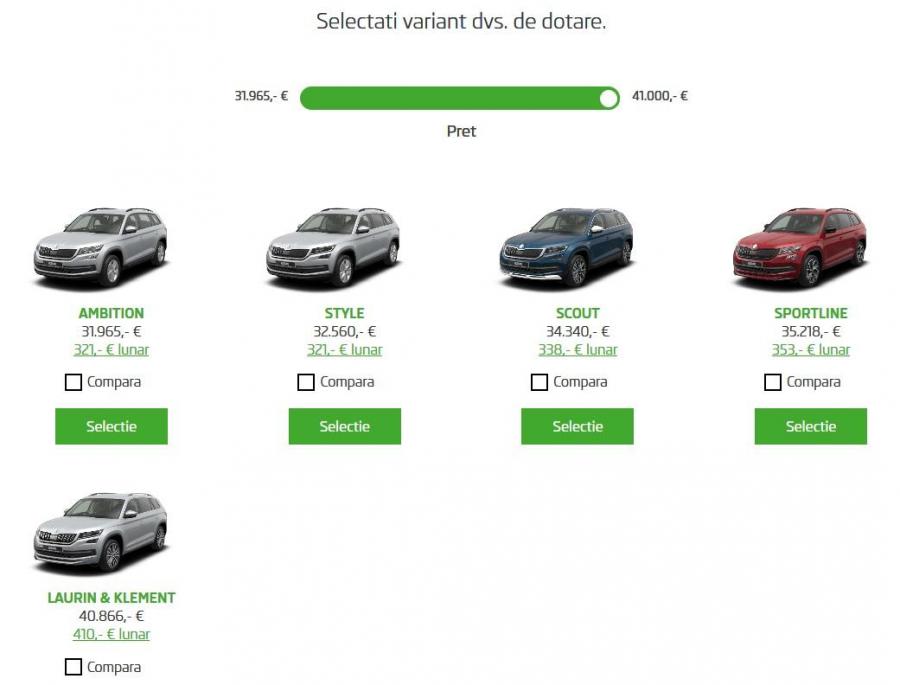Select the Scout trim with its Selectie button
The image size is (900, 685).
coord(577,426)
